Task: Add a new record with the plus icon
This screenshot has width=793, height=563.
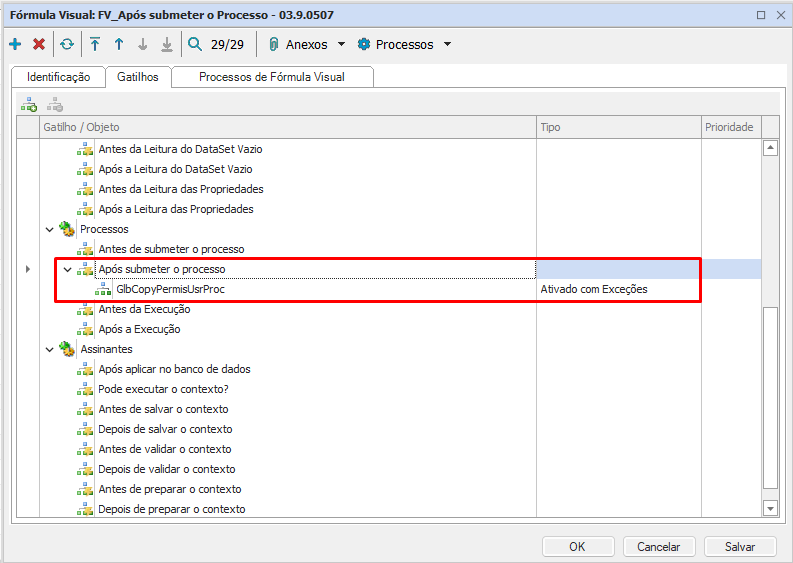Action: (15, 45)
